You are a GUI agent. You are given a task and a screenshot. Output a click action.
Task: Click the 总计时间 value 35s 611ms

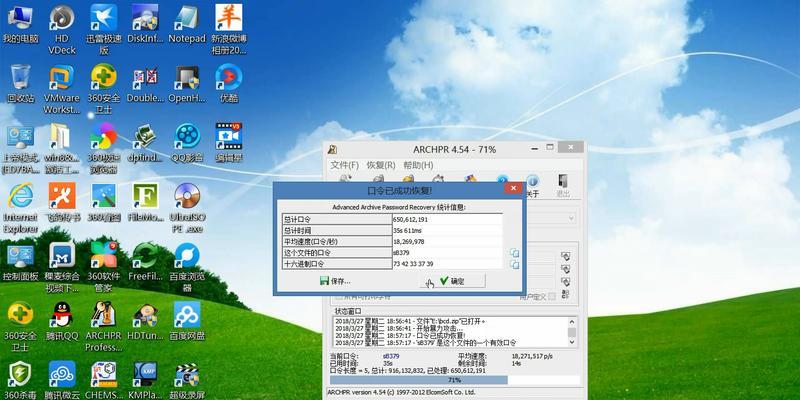tap(447, 231)
